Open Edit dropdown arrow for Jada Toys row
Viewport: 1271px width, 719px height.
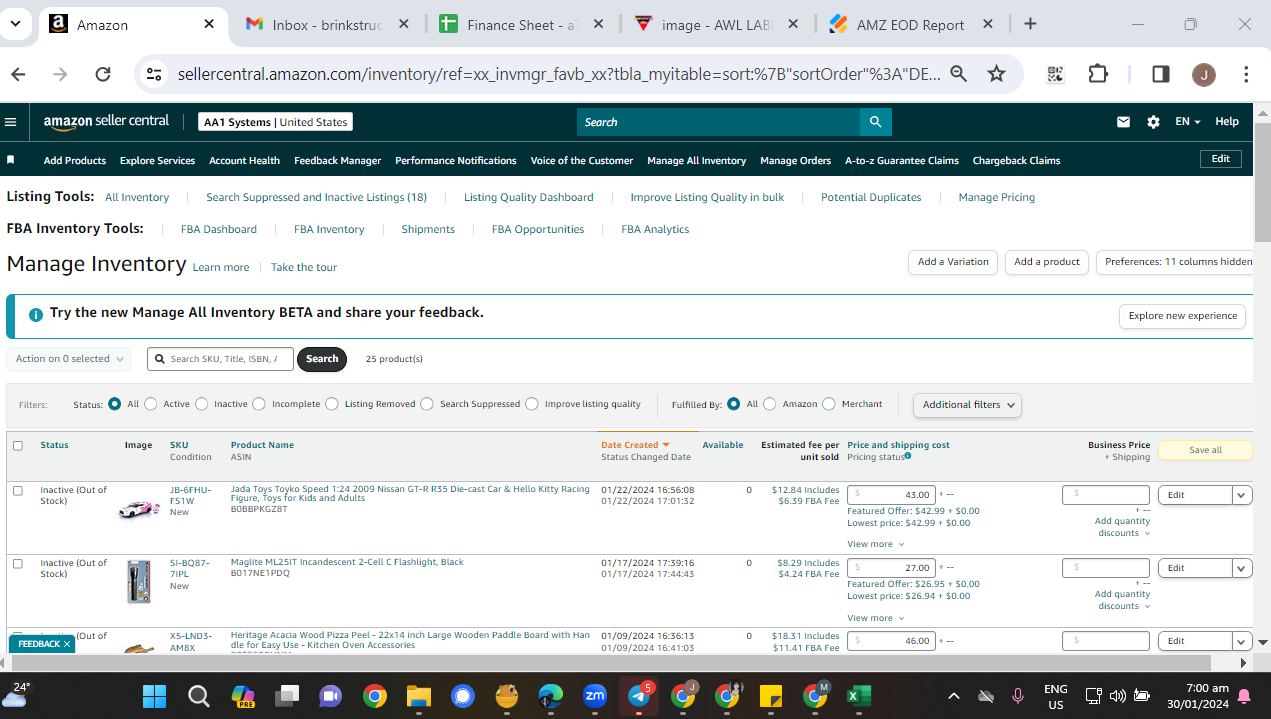1242,495
